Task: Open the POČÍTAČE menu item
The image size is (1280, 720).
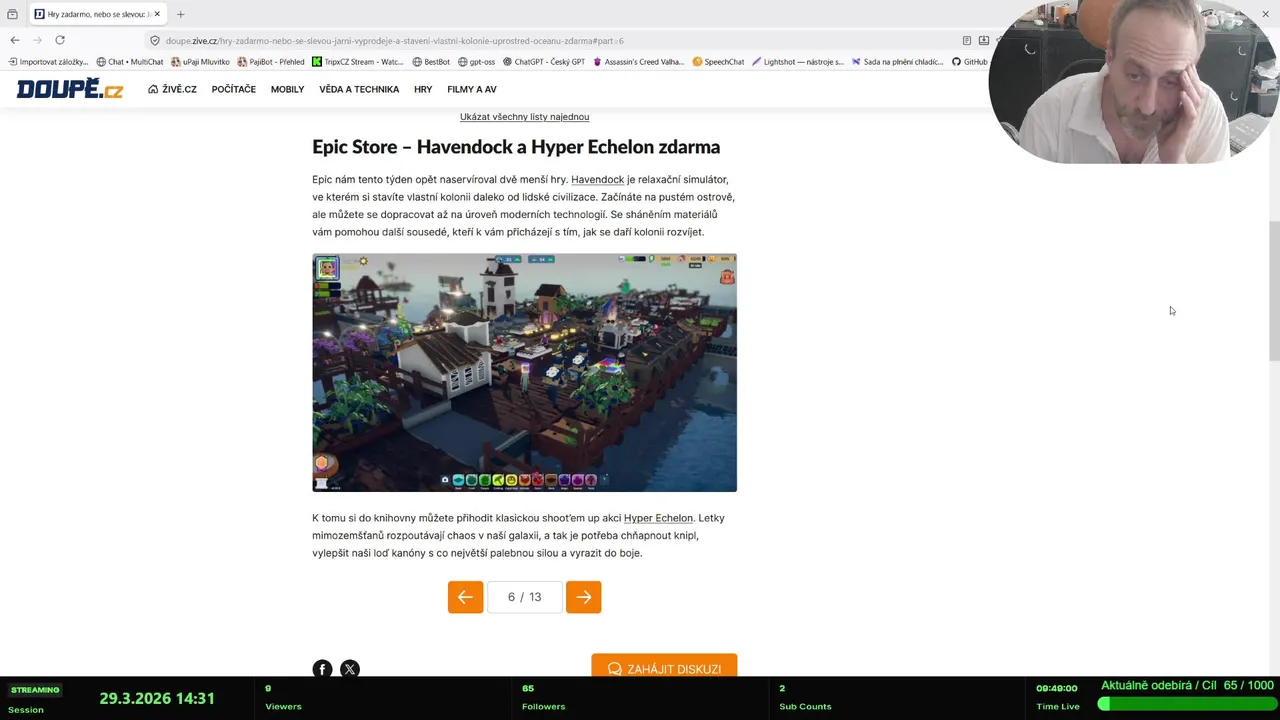Action: (x=233, y=89)
